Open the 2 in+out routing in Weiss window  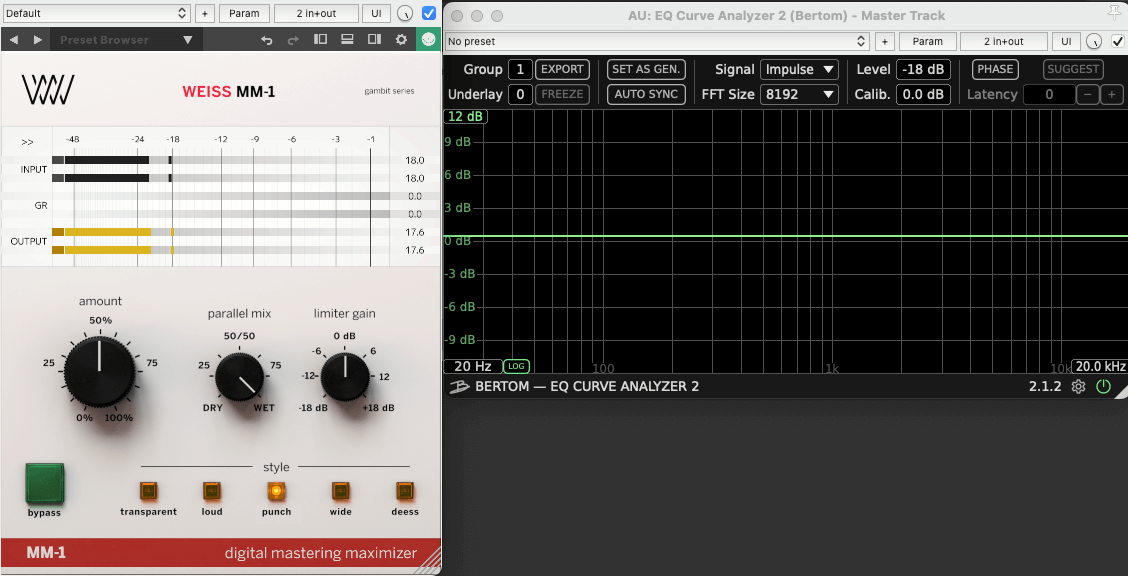click(x=316, y=13)
